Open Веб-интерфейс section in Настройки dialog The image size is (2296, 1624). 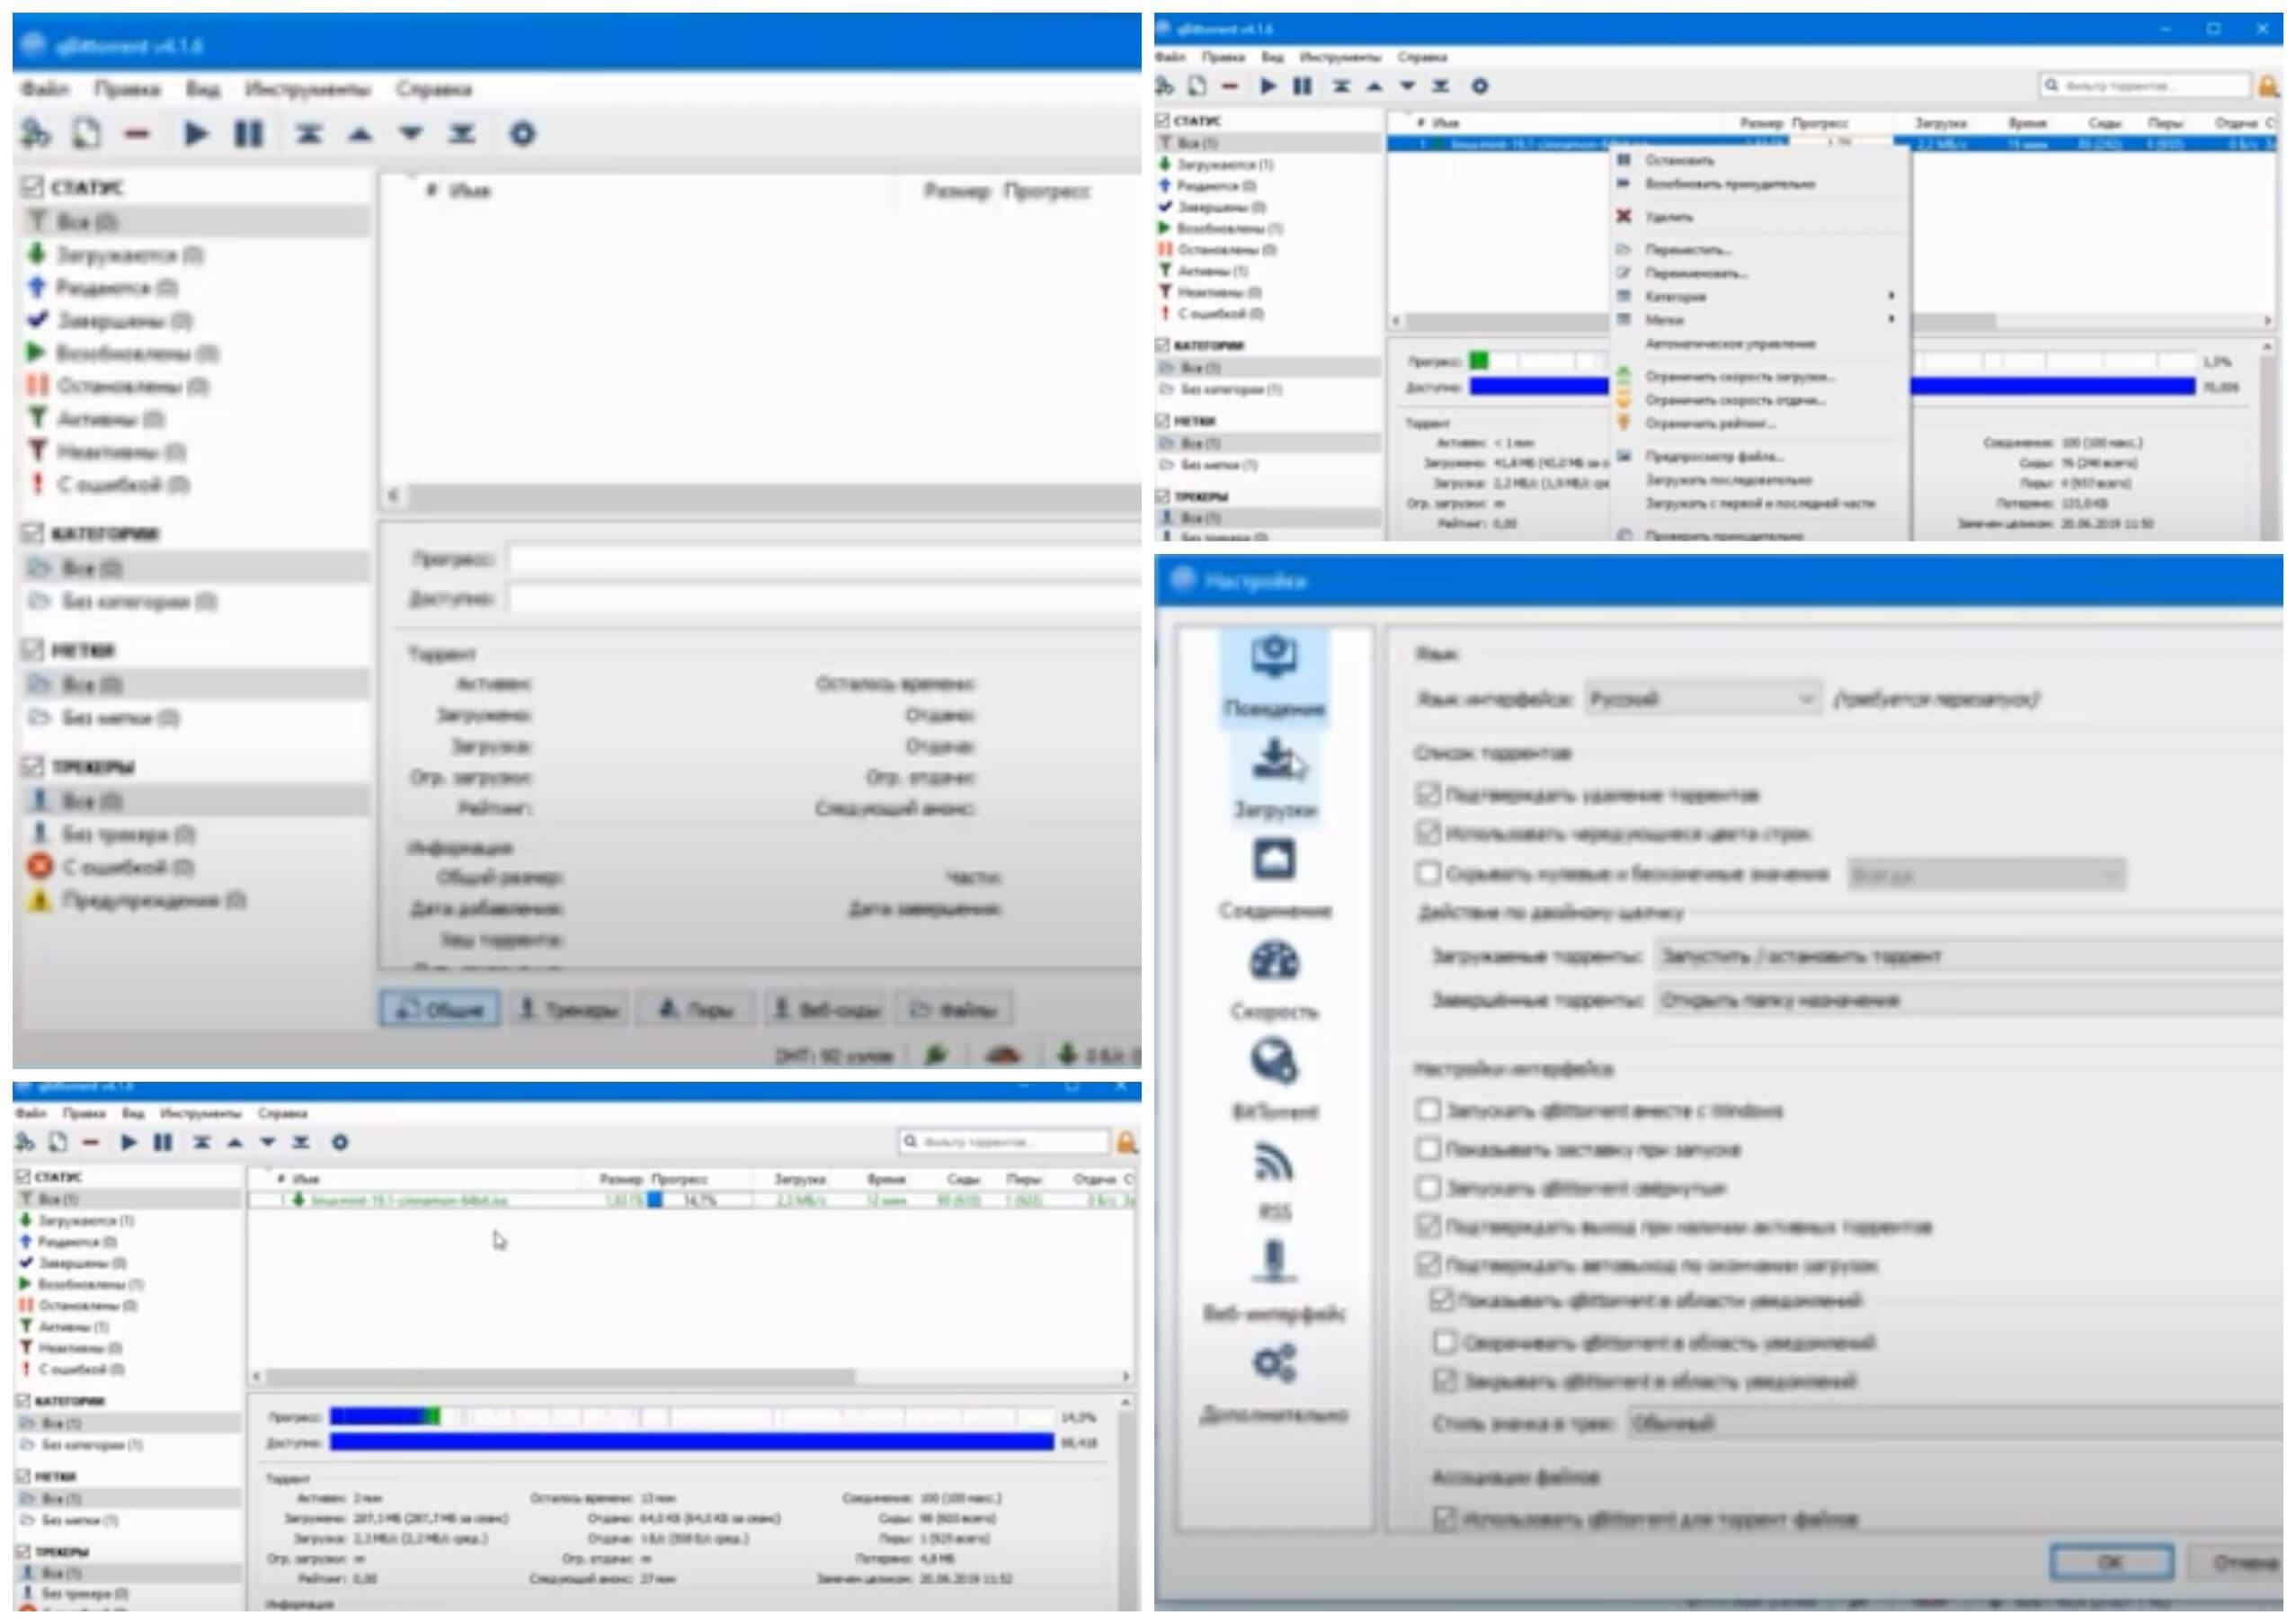pos(1274,1282)
